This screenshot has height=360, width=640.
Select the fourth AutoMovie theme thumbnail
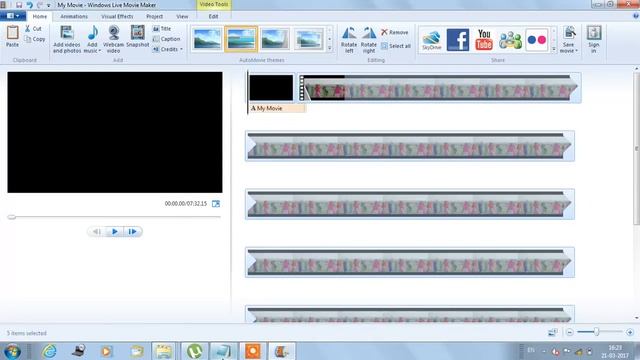[x=309, y=39]
